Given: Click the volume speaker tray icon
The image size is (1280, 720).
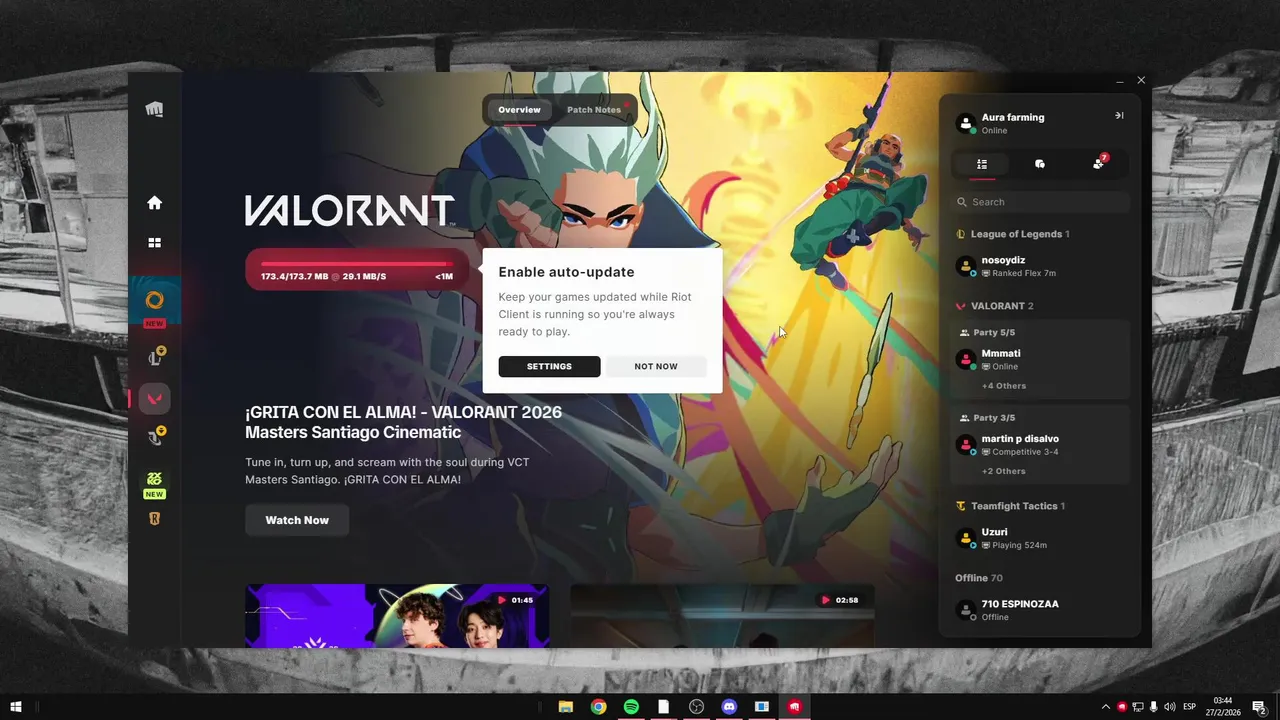Looking at the screenshot, I should coord(1170,707).
